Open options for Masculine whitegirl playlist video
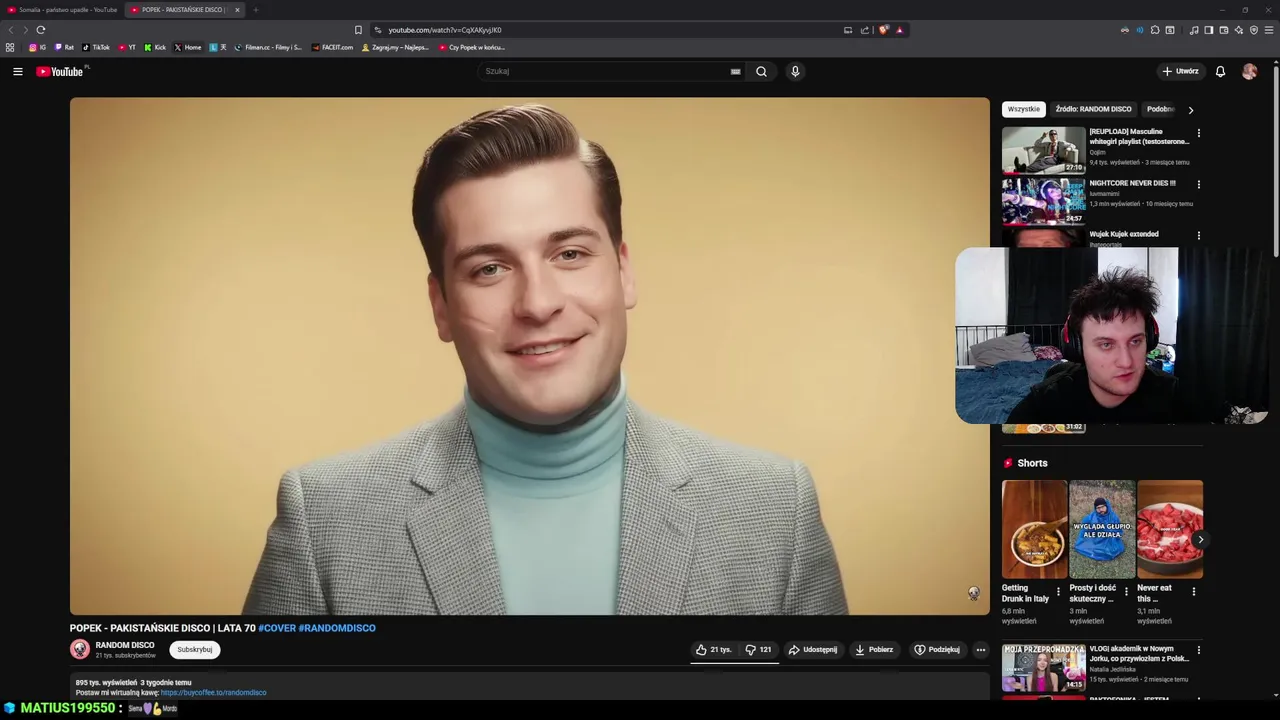Image resolution: width=1280 pixels, height=720 pixels. [1198, 133]
